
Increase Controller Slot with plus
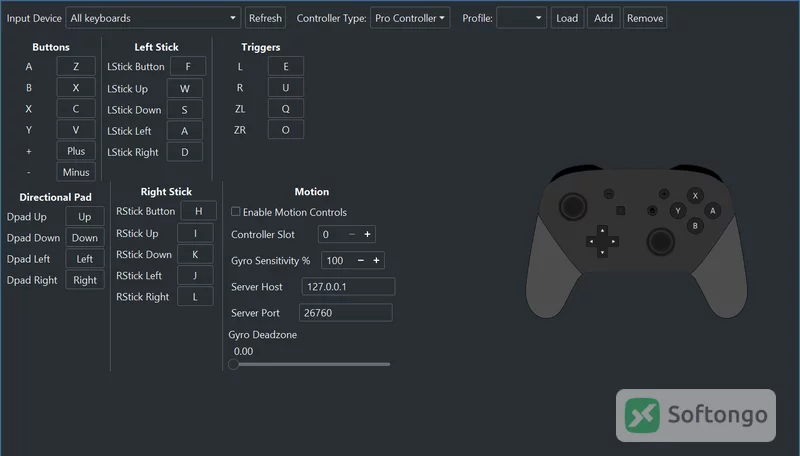(367, 234)
